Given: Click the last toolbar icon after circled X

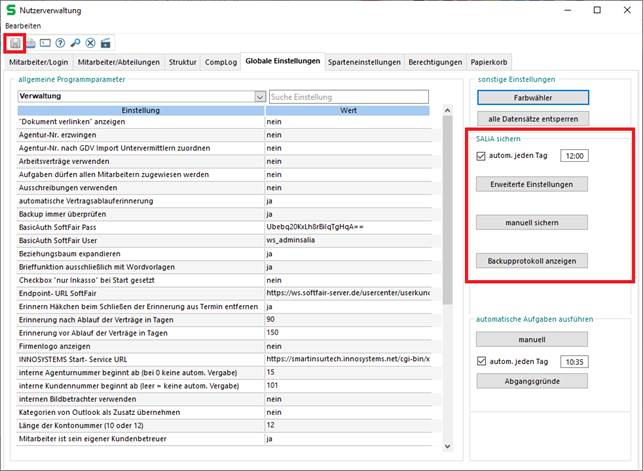Looking at the screenshot, I should 105,43.
